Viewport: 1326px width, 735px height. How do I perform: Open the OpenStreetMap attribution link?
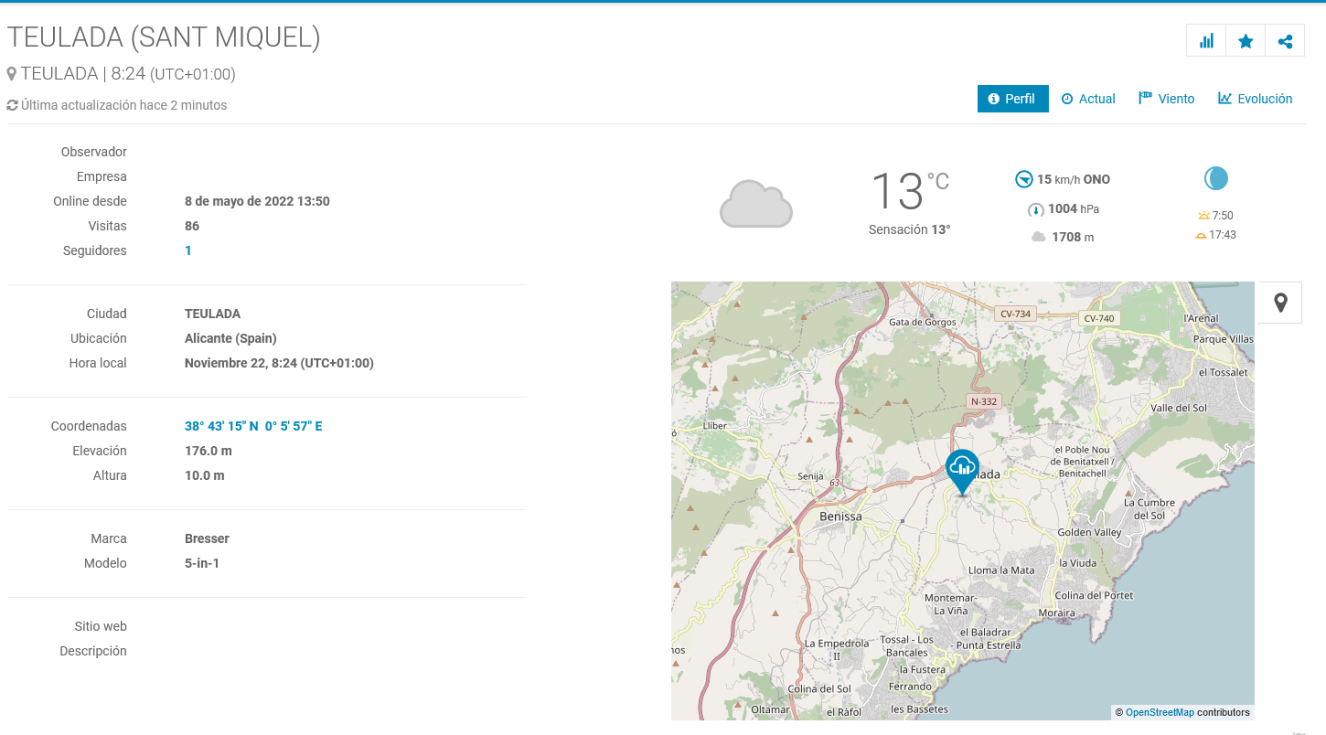tap(1160, 713)
